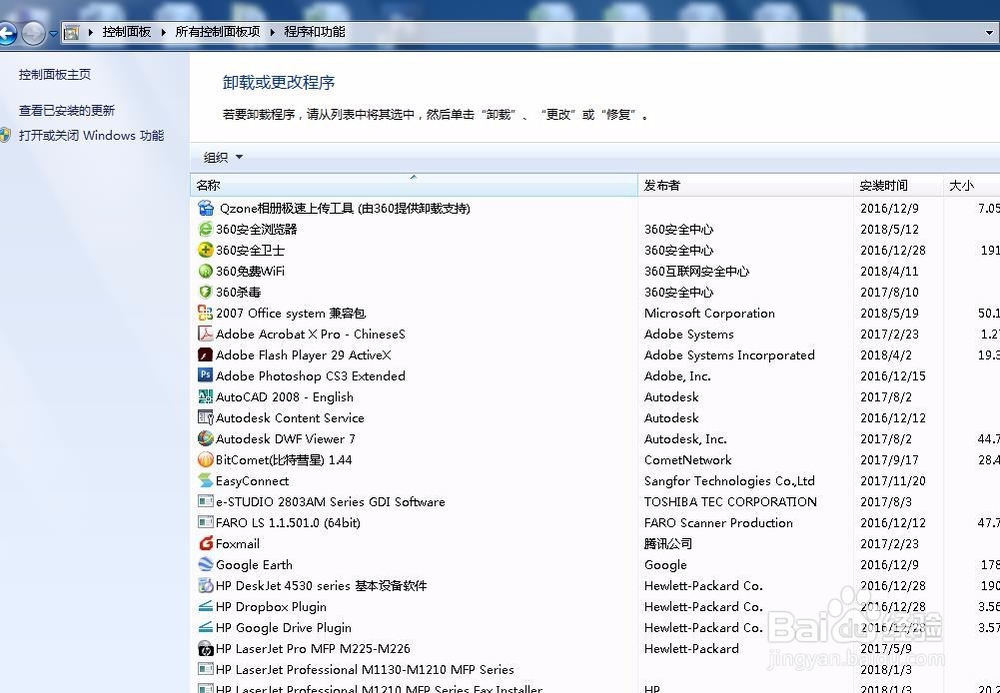
Task: Click the EasyConnect program icon
Action: pos(205,481)
